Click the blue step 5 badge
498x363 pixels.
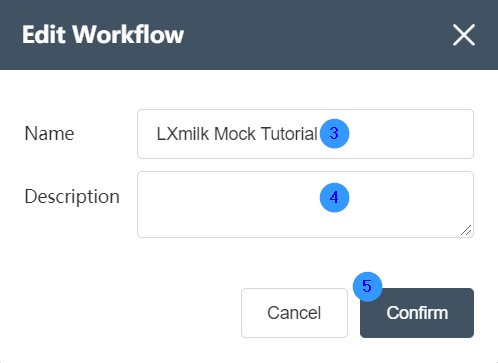pos(367,287)
